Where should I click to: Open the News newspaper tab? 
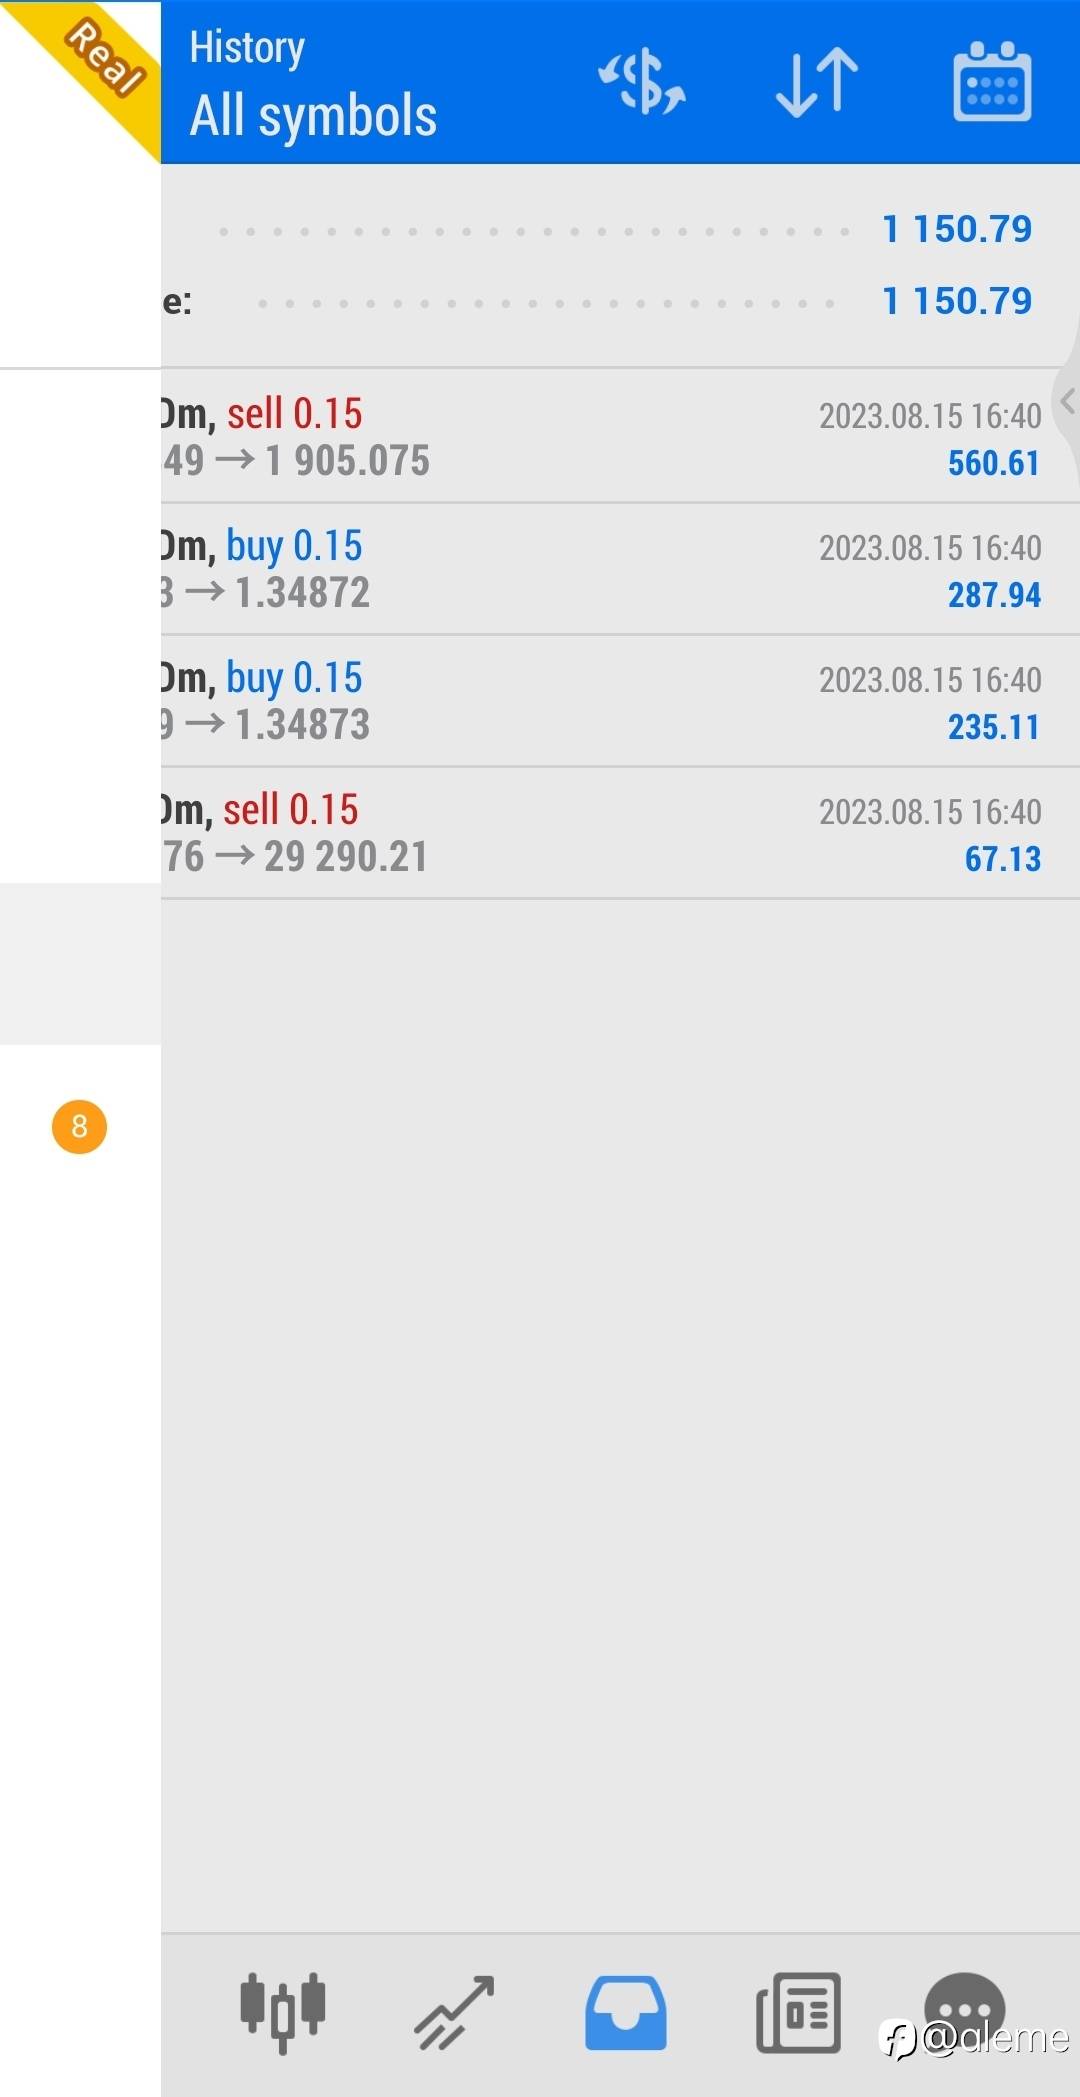point(798,2010)
